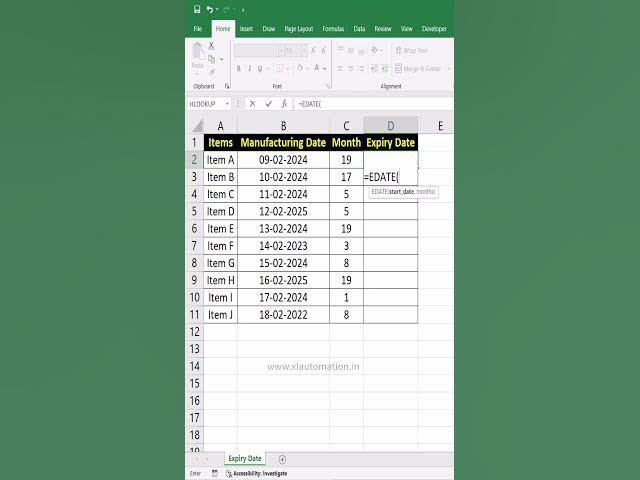This screenshot has width=640, height=480.
Task: Align text right
Action: [x=361, y=69]
